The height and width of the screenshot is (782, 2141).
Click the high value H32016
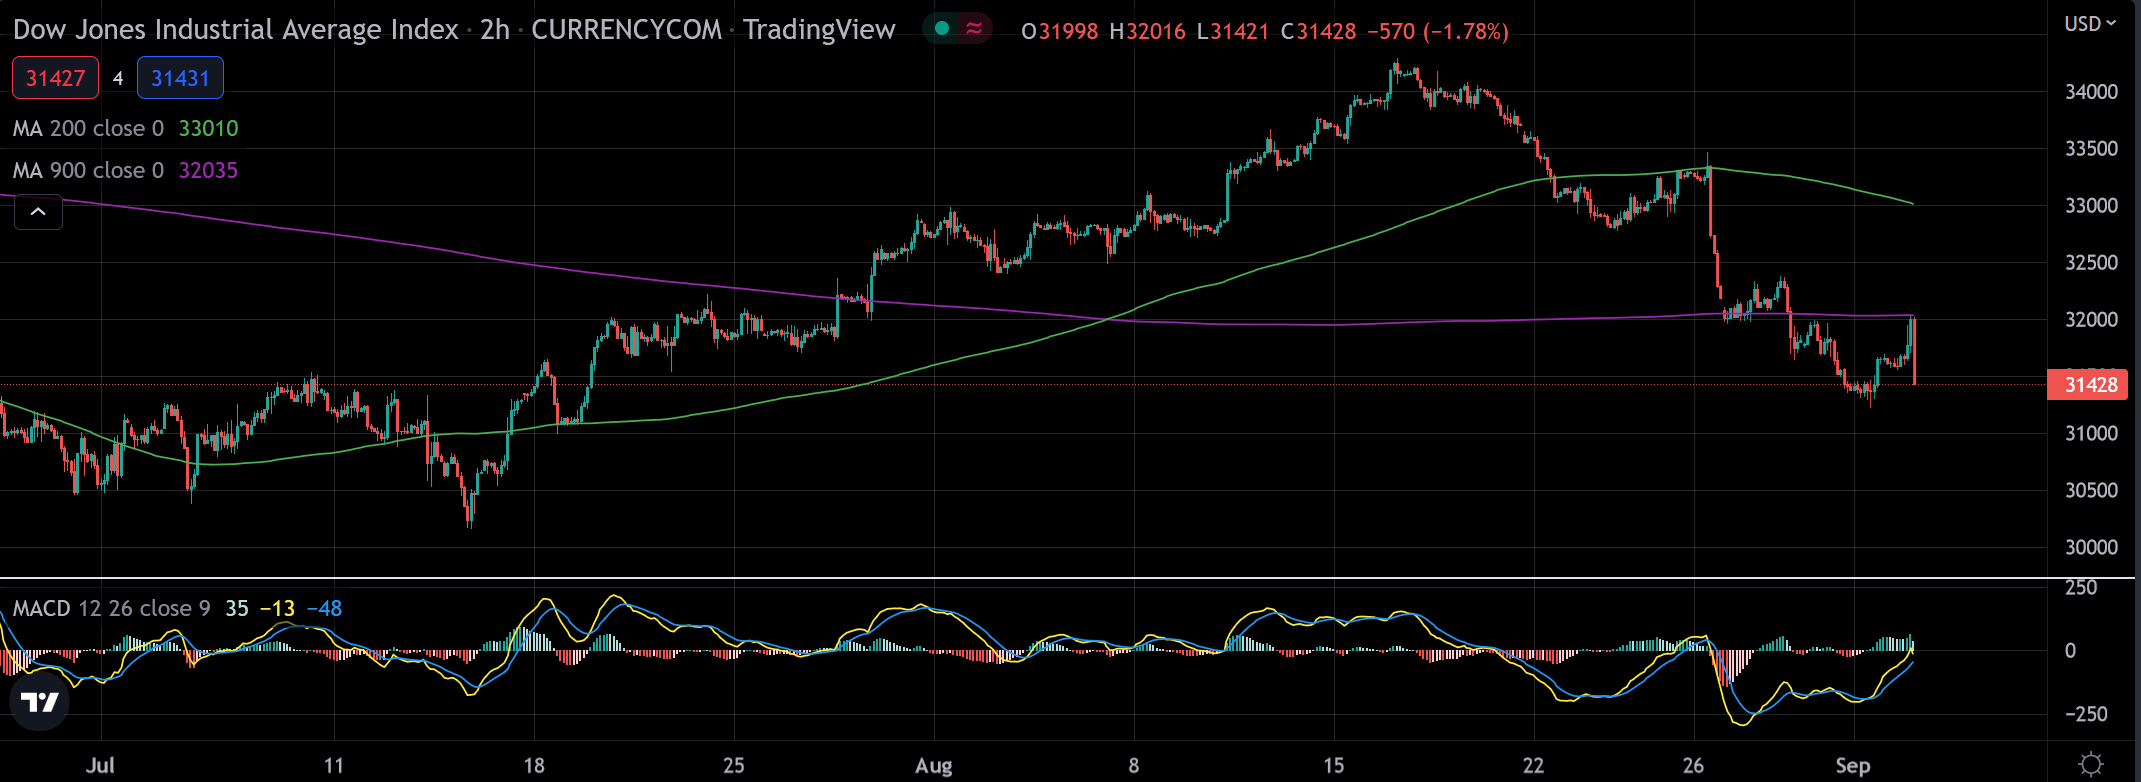coord(1148,31)
